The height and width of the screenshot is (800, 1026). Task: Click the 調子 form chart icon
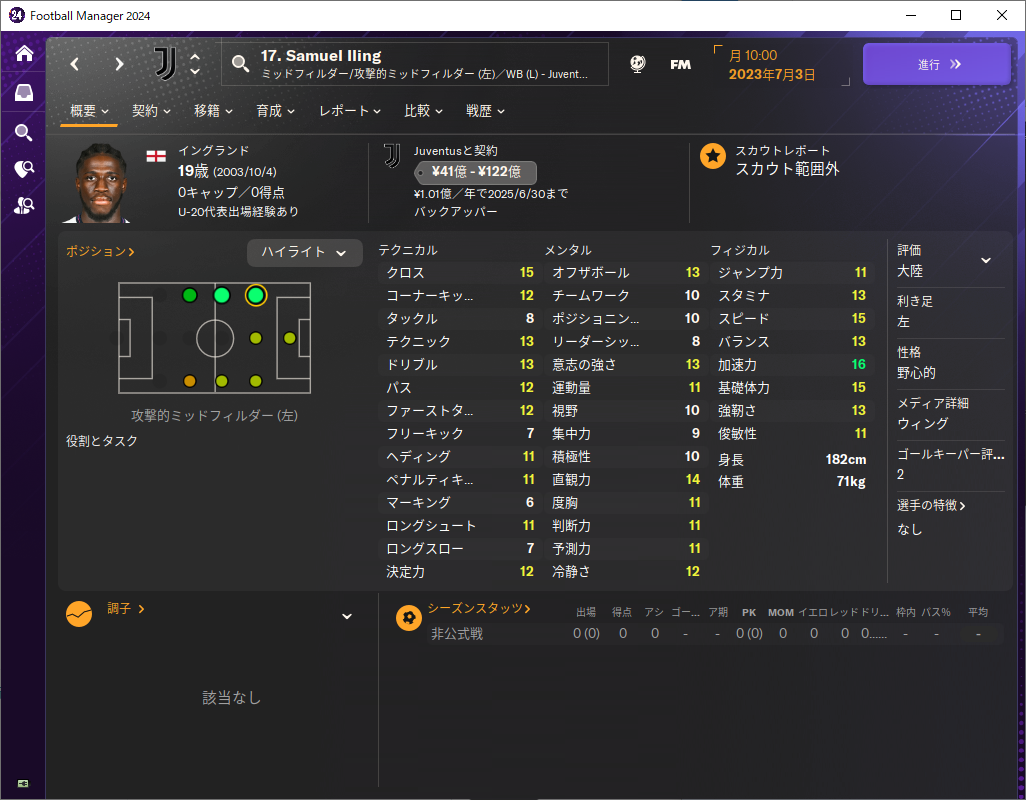[x=79, y=614]
